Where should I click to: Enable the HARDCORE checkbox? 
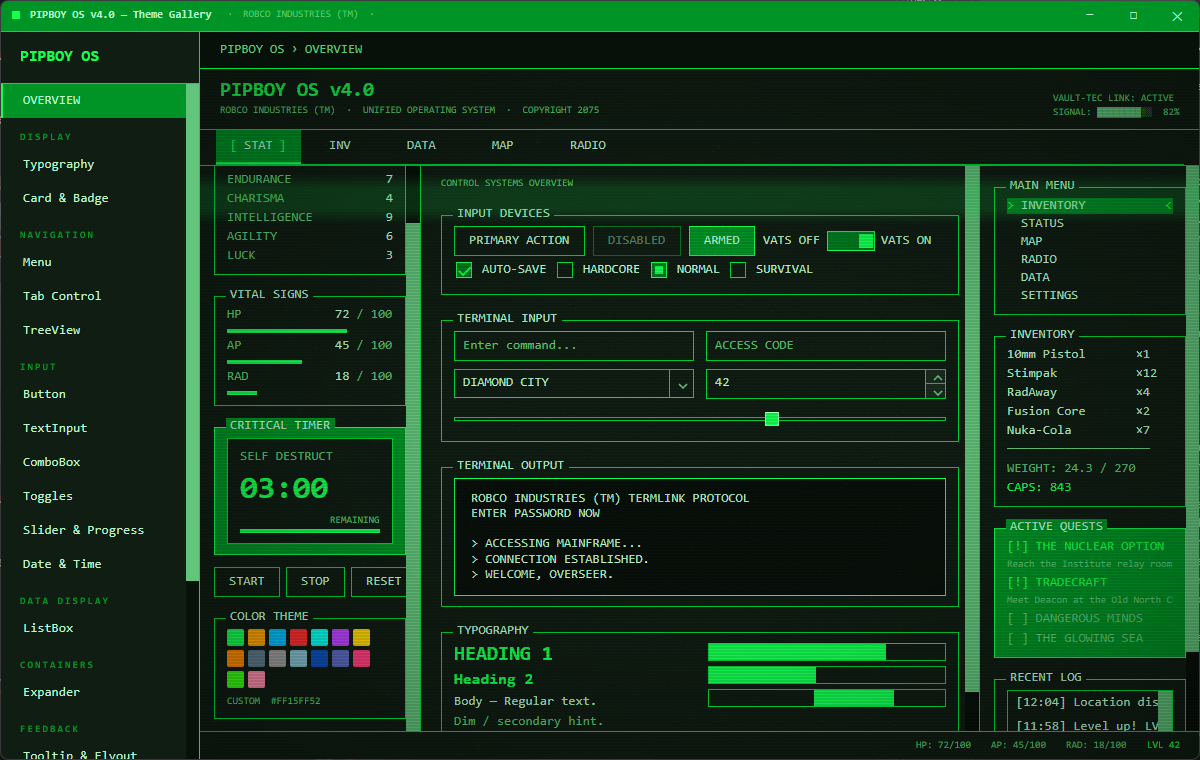coord(565,269)
